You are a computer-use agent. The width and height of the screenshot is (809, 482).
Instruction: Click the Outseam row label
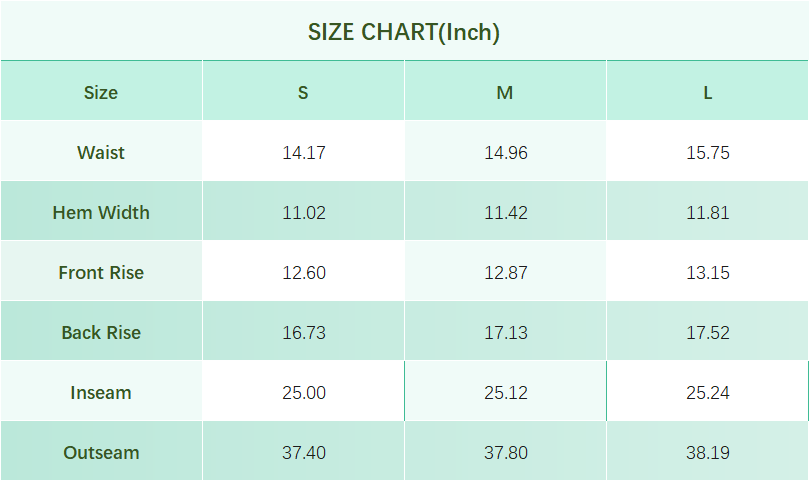point(101,453)
